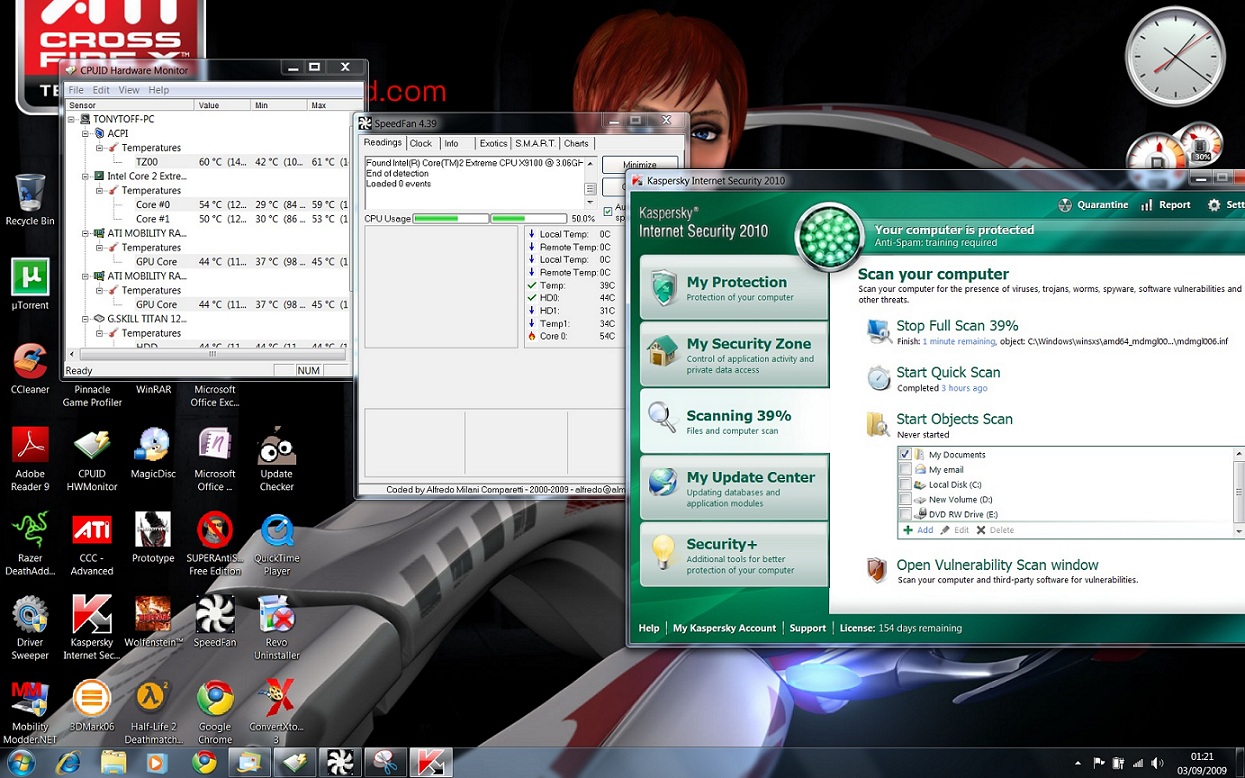Select CPUID HWMonitor desktop shortcut
Screen dimensions: 1245x778
(x=92, y=459)
